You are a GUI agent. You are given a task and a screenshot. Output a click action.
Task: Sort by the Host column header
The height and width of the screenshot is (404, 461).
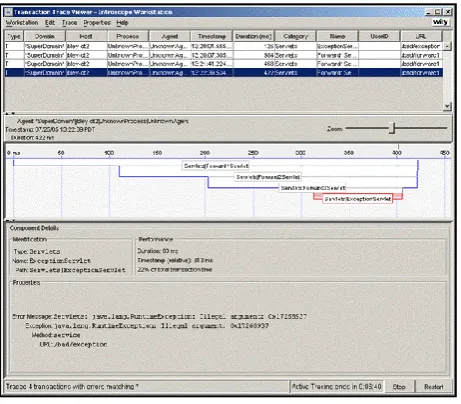[x=86, y=36]
